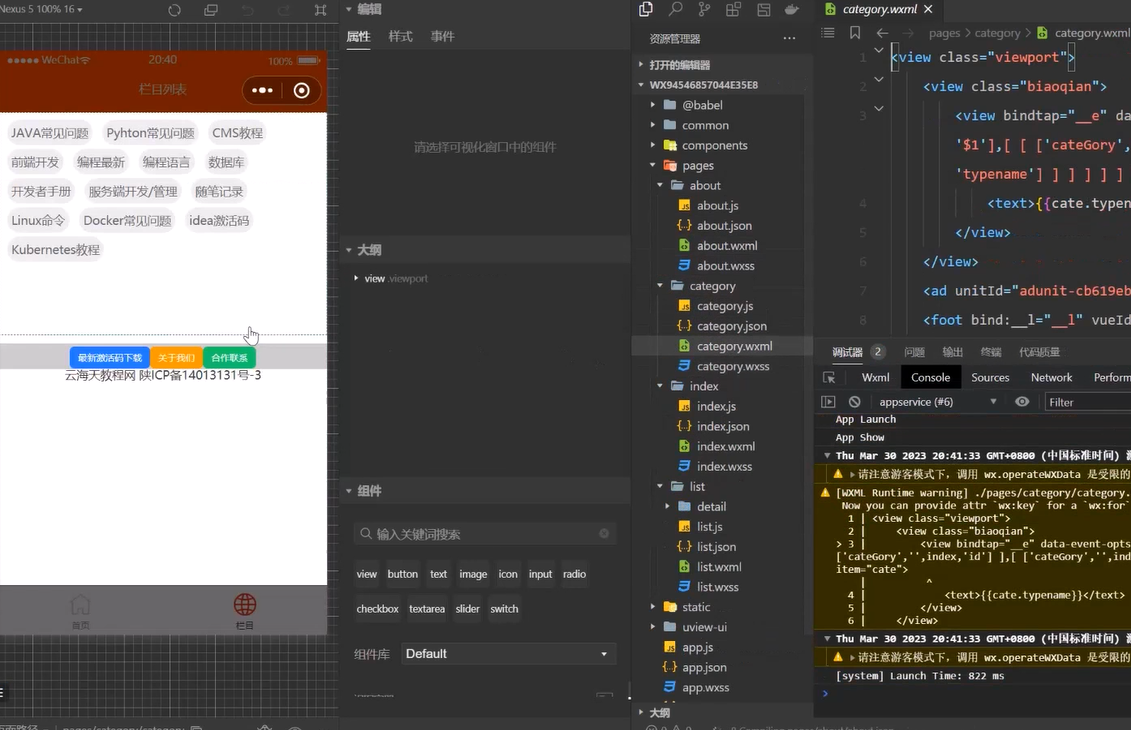Collapse the category folder
Screen dimensions: 1131x730
pyautogui.click(x=660, y=286)
